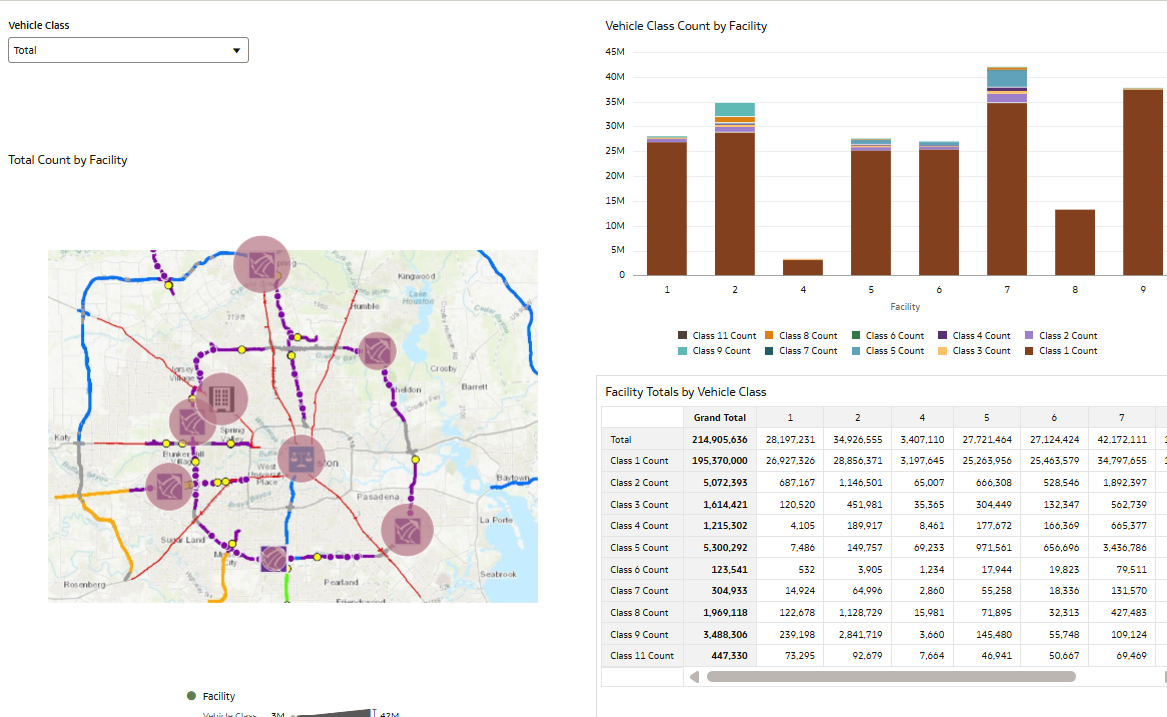
Task: Click the Grand Total column header
Action: (720, 418)
